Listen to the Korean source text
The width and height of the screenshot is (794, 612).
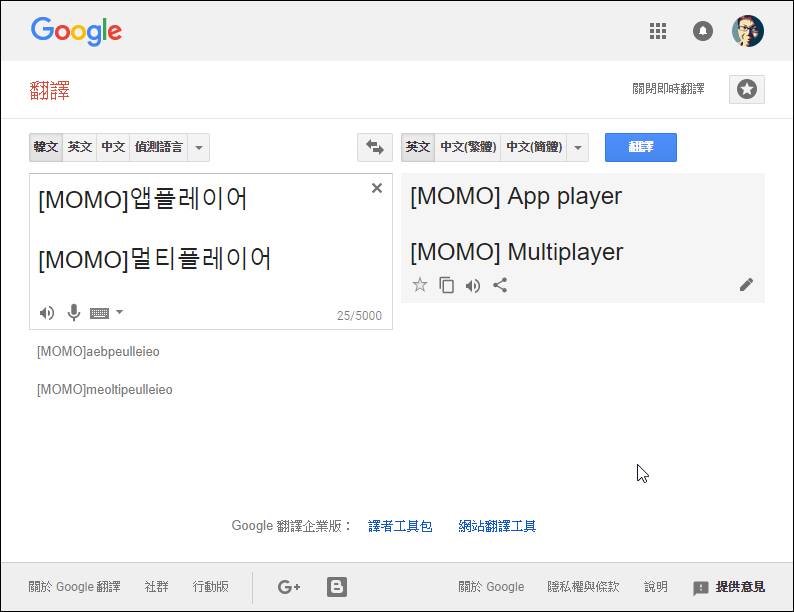tap(47, 313)
